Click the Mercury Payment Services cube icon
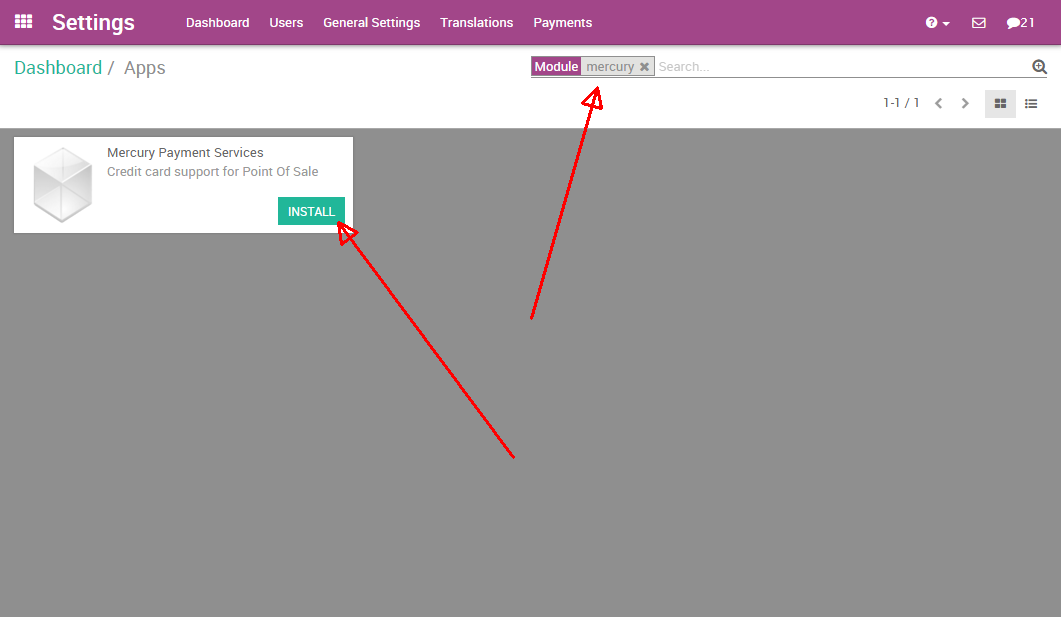1061x617 pixels. pyautogui.click(x=63, y=184)
